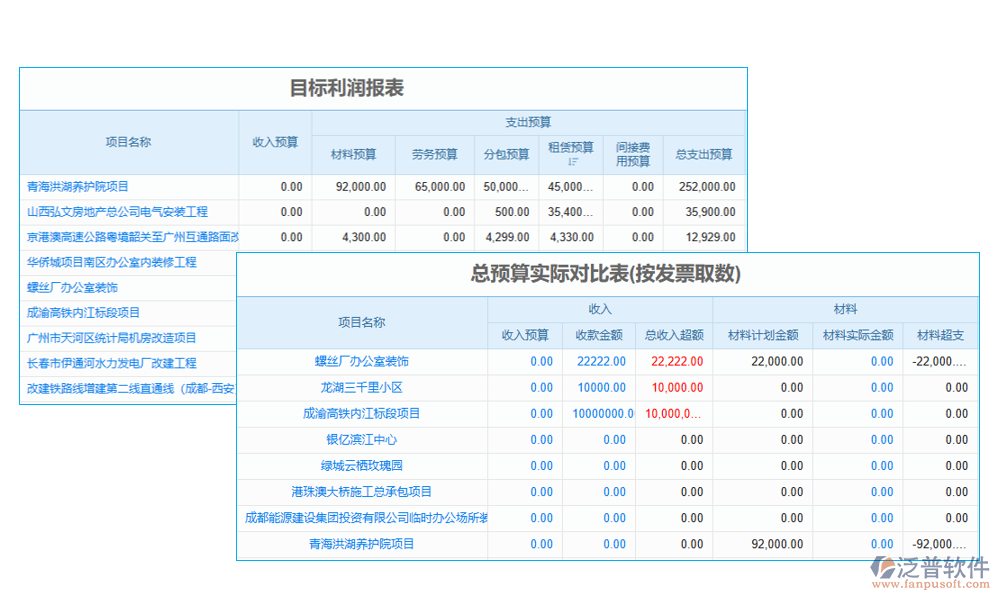Screen dimensions: 1000x600
Task: Click the 总支出预算 column header
Action: click(703, 154)
